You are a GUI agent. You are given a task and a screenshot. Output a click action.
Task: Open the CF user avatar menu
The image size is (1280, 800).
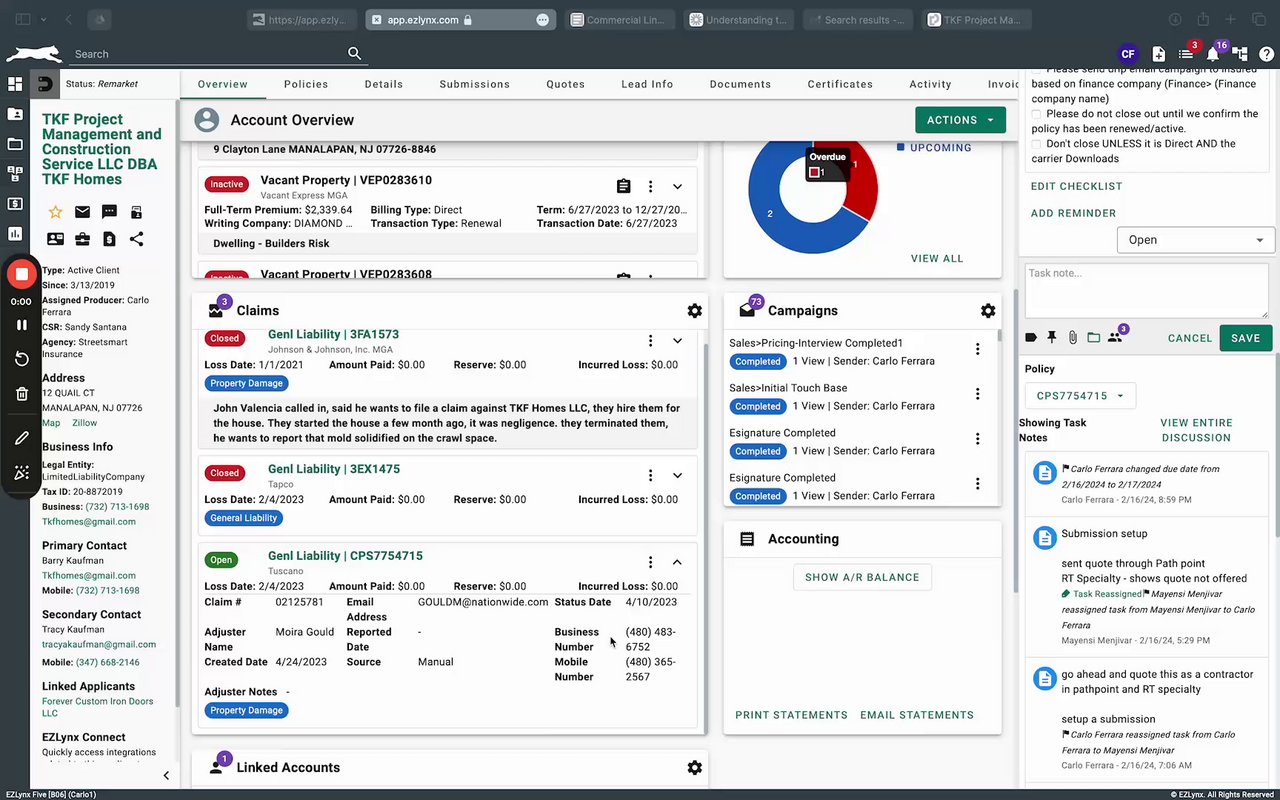pyautogui.click(x=1127, y=54)
